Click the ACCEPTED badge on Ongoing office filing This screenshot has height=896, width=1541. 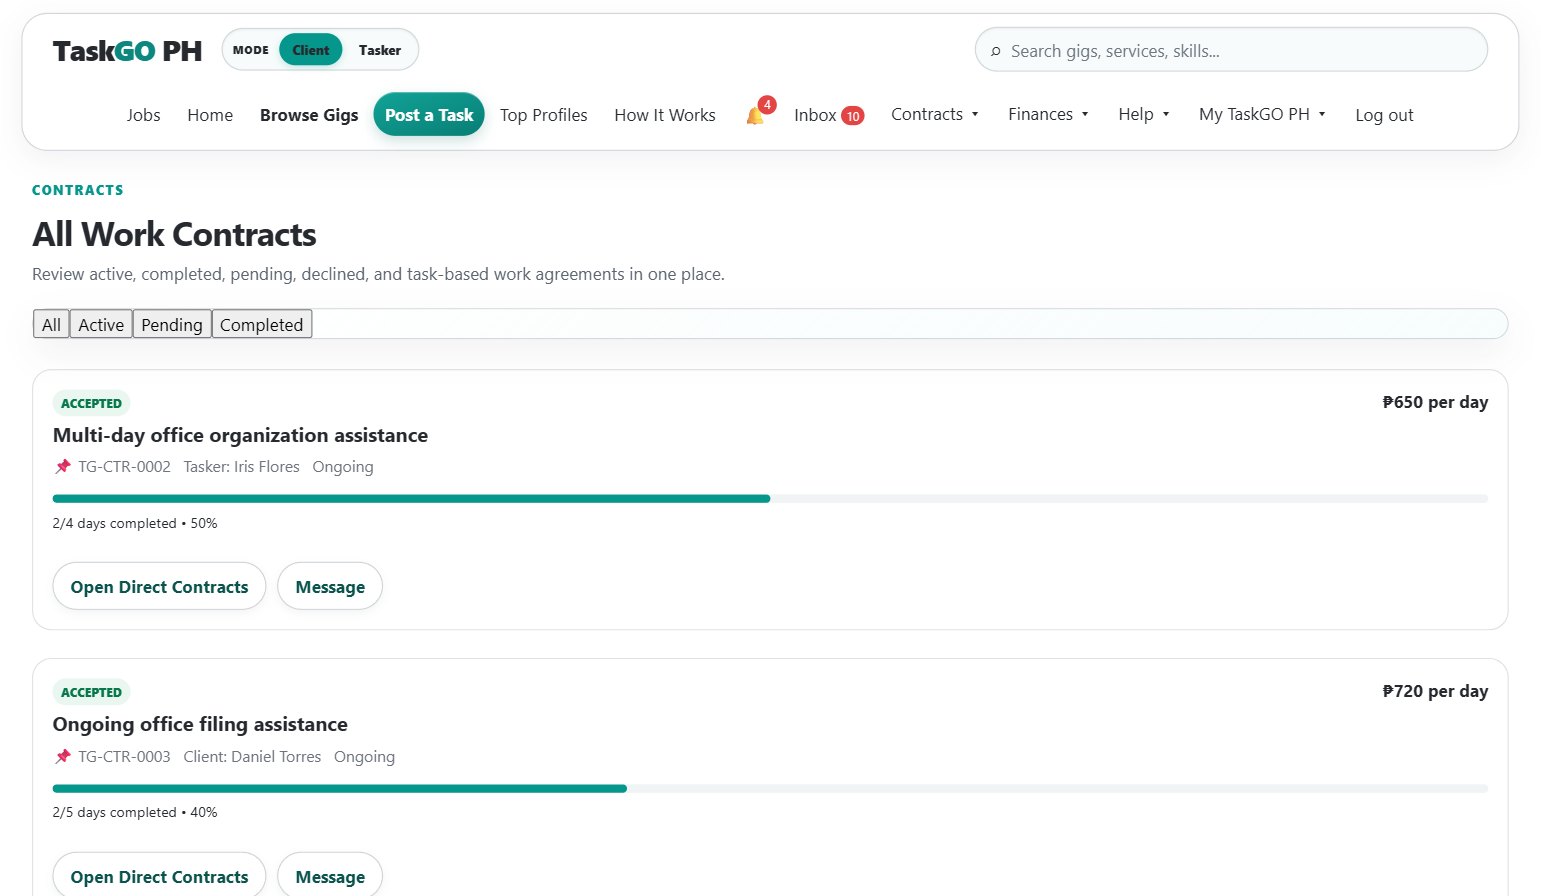[91, 692]
